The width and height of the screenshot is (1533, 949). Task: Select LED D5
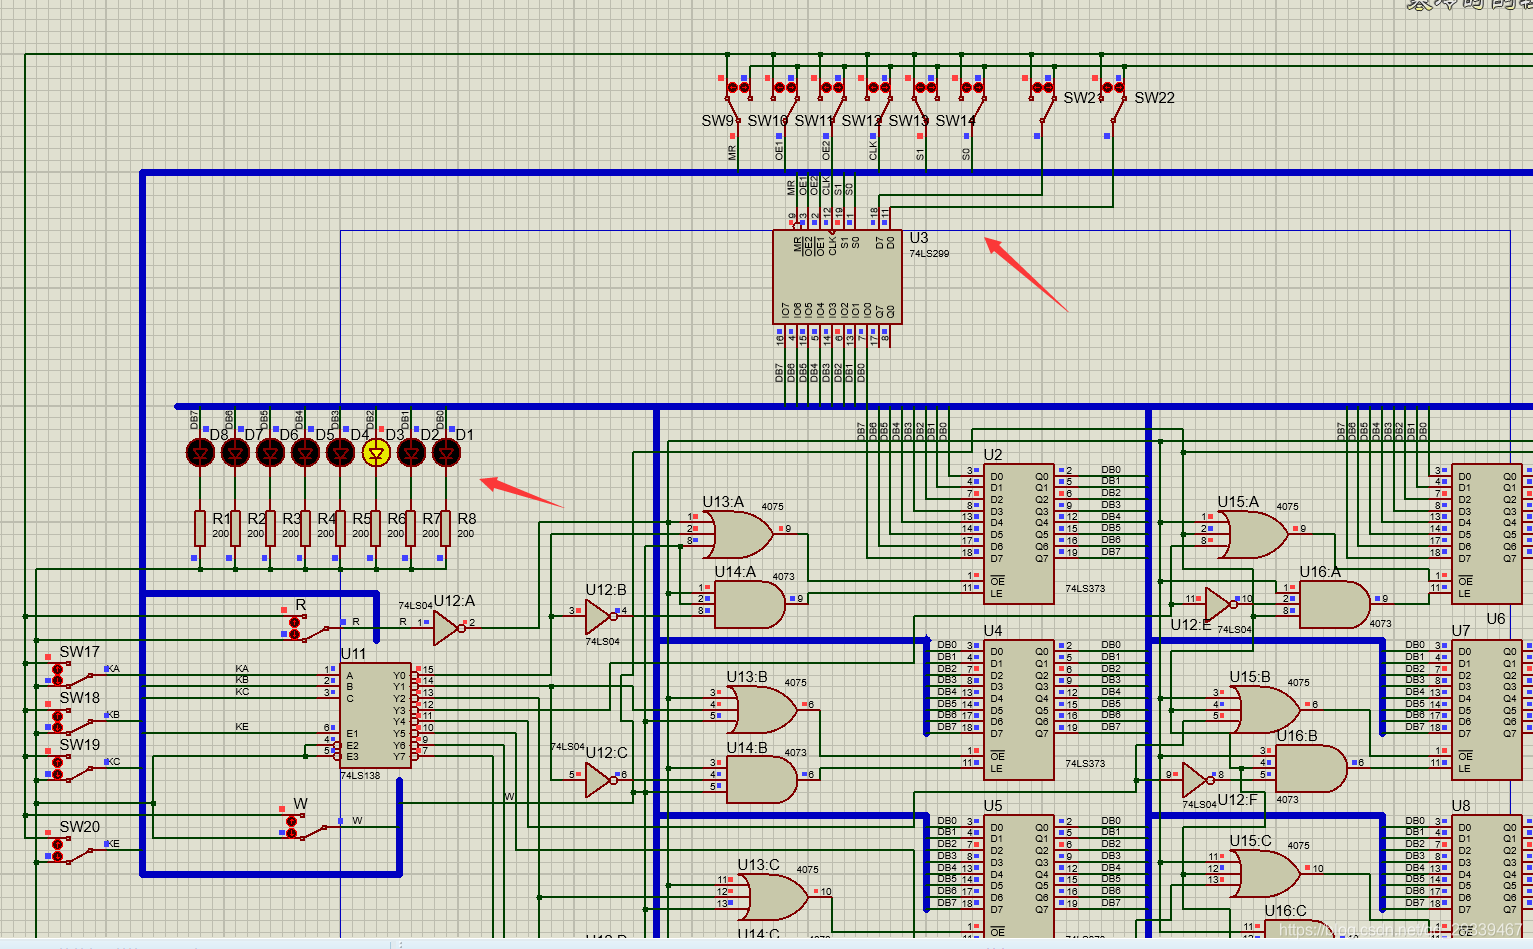tap(305, 453)
